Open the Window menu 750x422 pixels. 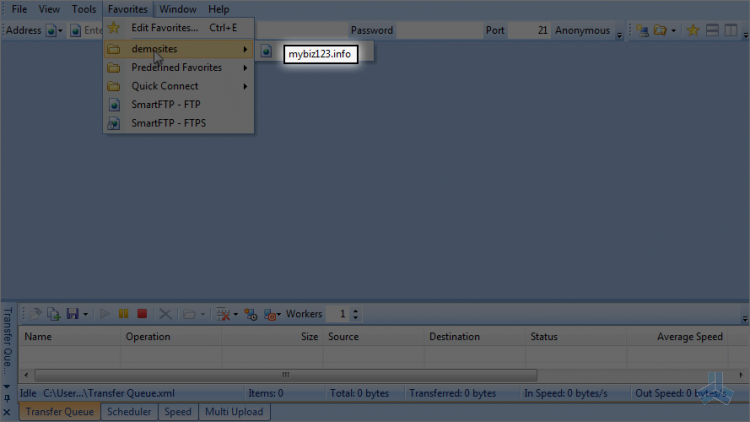tap(177, 9)
